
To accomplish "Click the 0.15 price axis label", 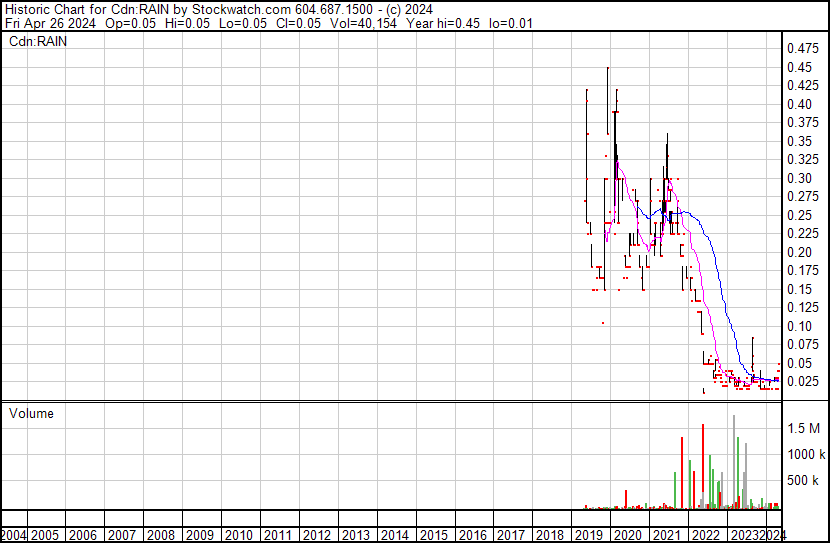I will 799,289.
